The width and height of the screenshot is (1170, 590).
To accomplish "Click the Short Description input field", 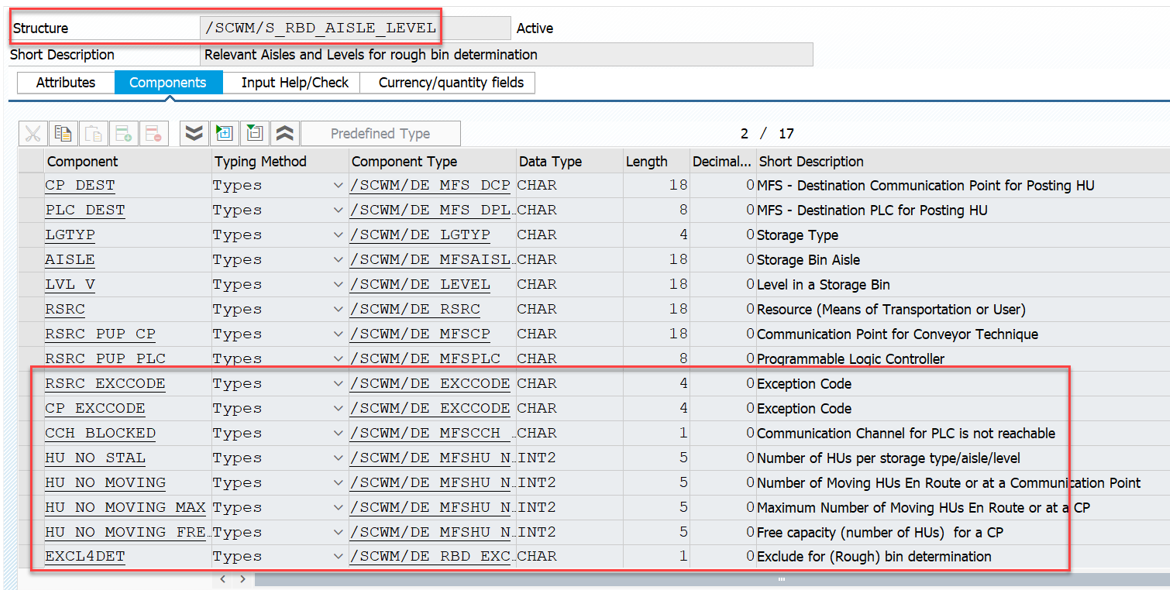I will [507, 54].
